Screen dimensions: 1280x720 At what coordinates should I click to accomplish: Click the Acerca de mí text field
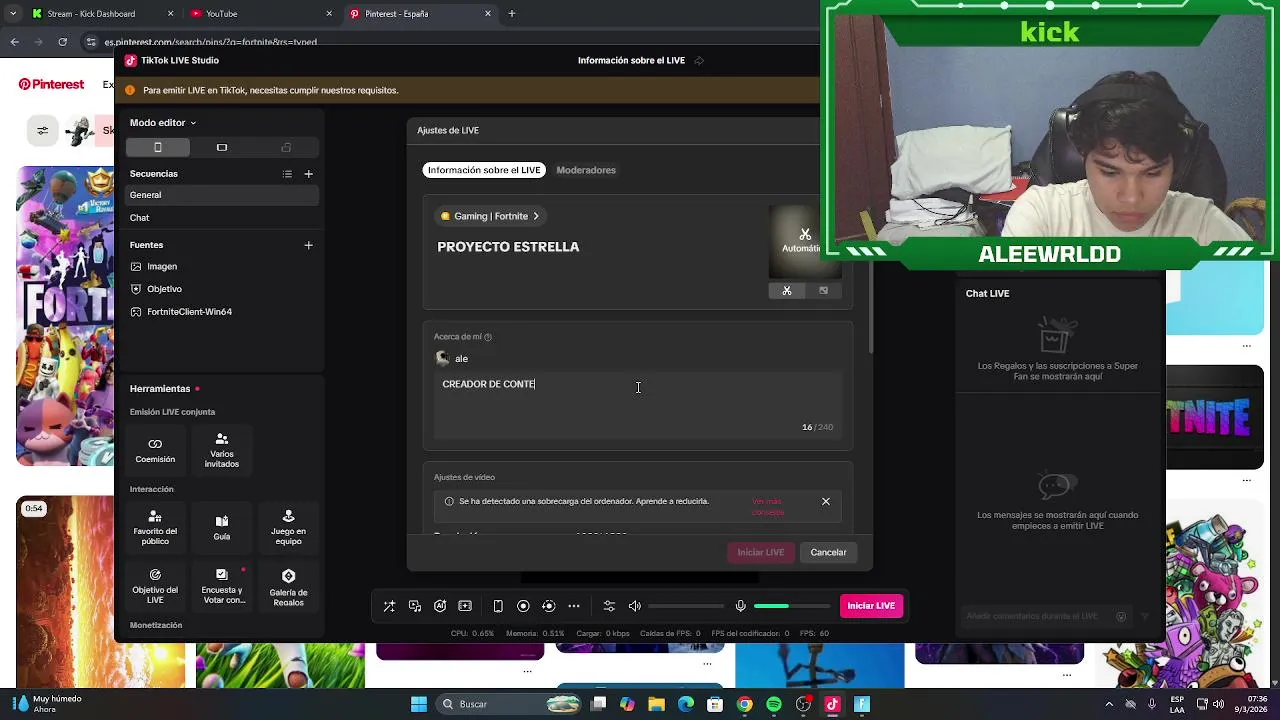click(x=638, y=405)
